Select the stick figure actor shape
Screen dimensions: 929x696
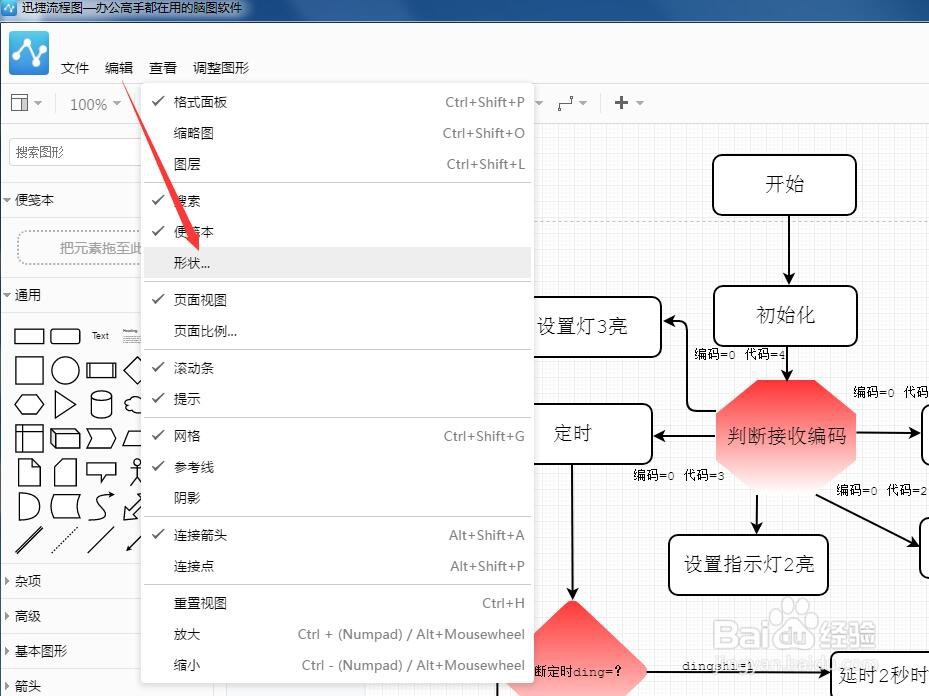click(x=138, y=470)
